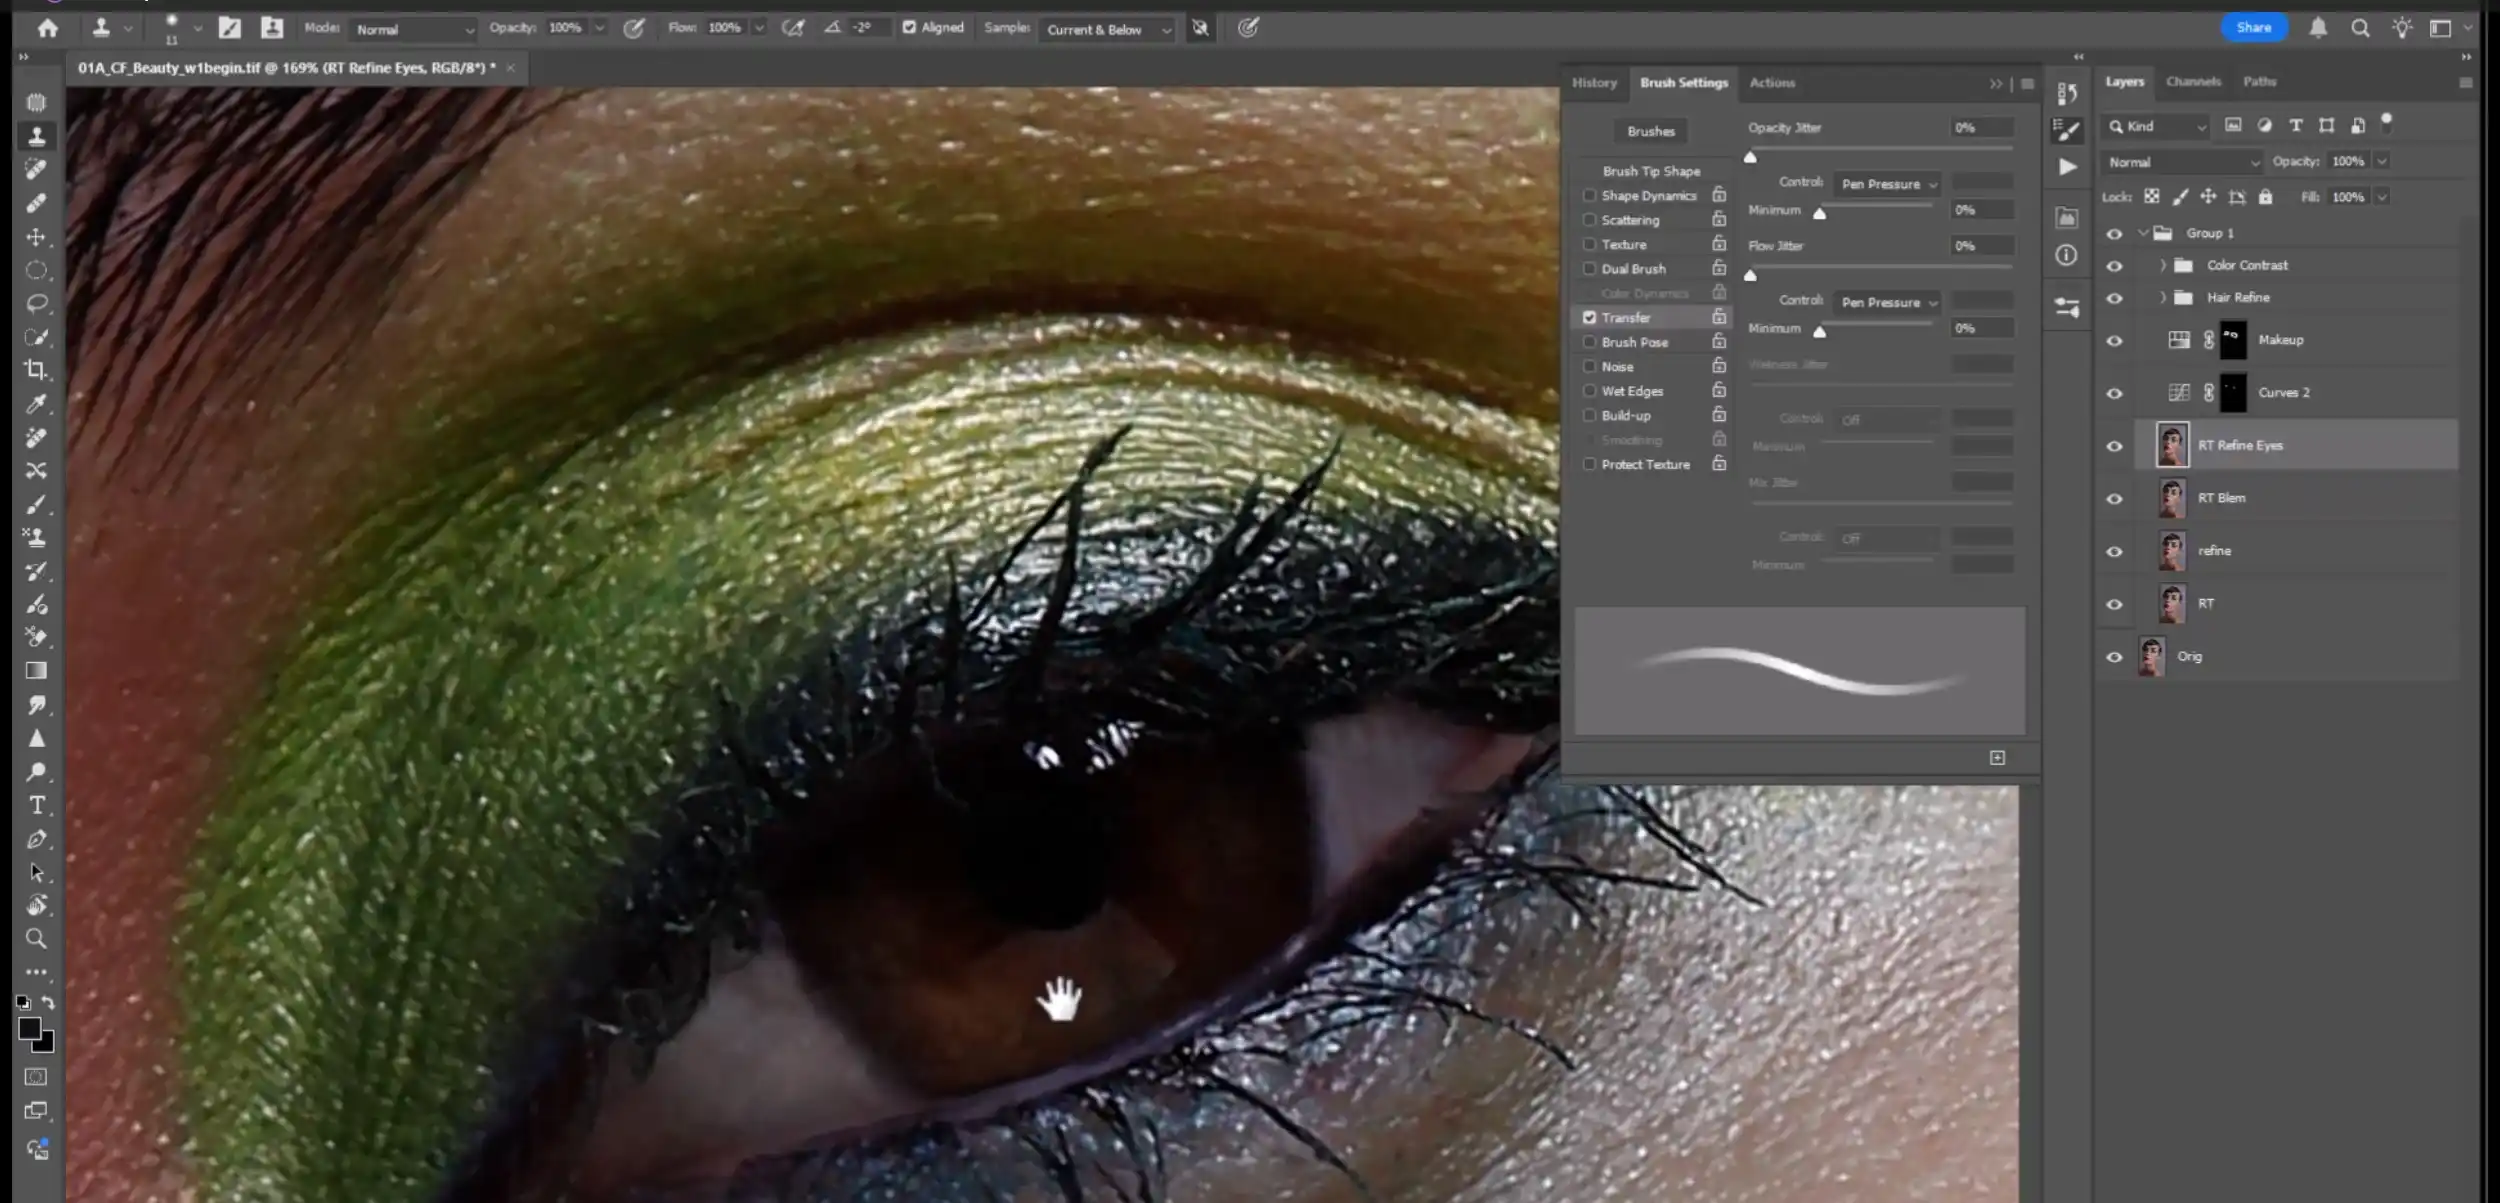Image resolution: width=2500 pixels, height=1203 pixels.
Task: Hide the Orig layer
Action: [2114, 657]
